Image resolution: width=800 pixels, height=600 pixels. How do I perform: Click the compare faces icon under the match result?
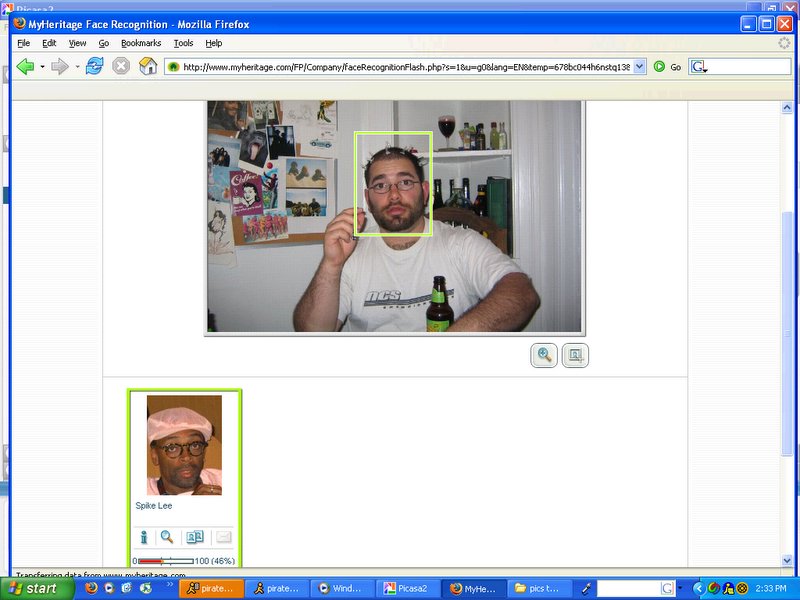pos(195,537)
